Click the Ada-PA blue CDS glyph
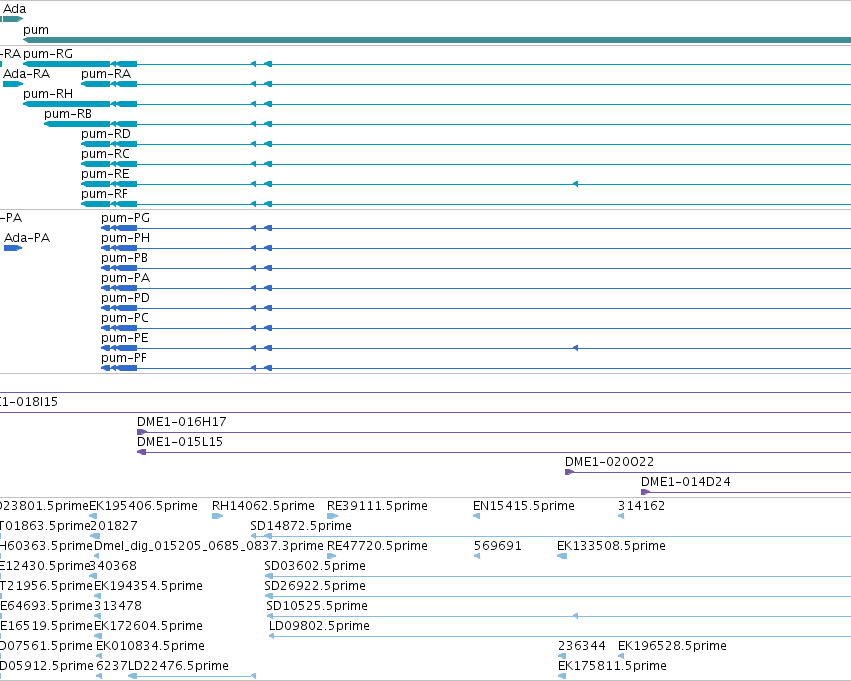Viewport: 851px width, 681px height. 12,248
